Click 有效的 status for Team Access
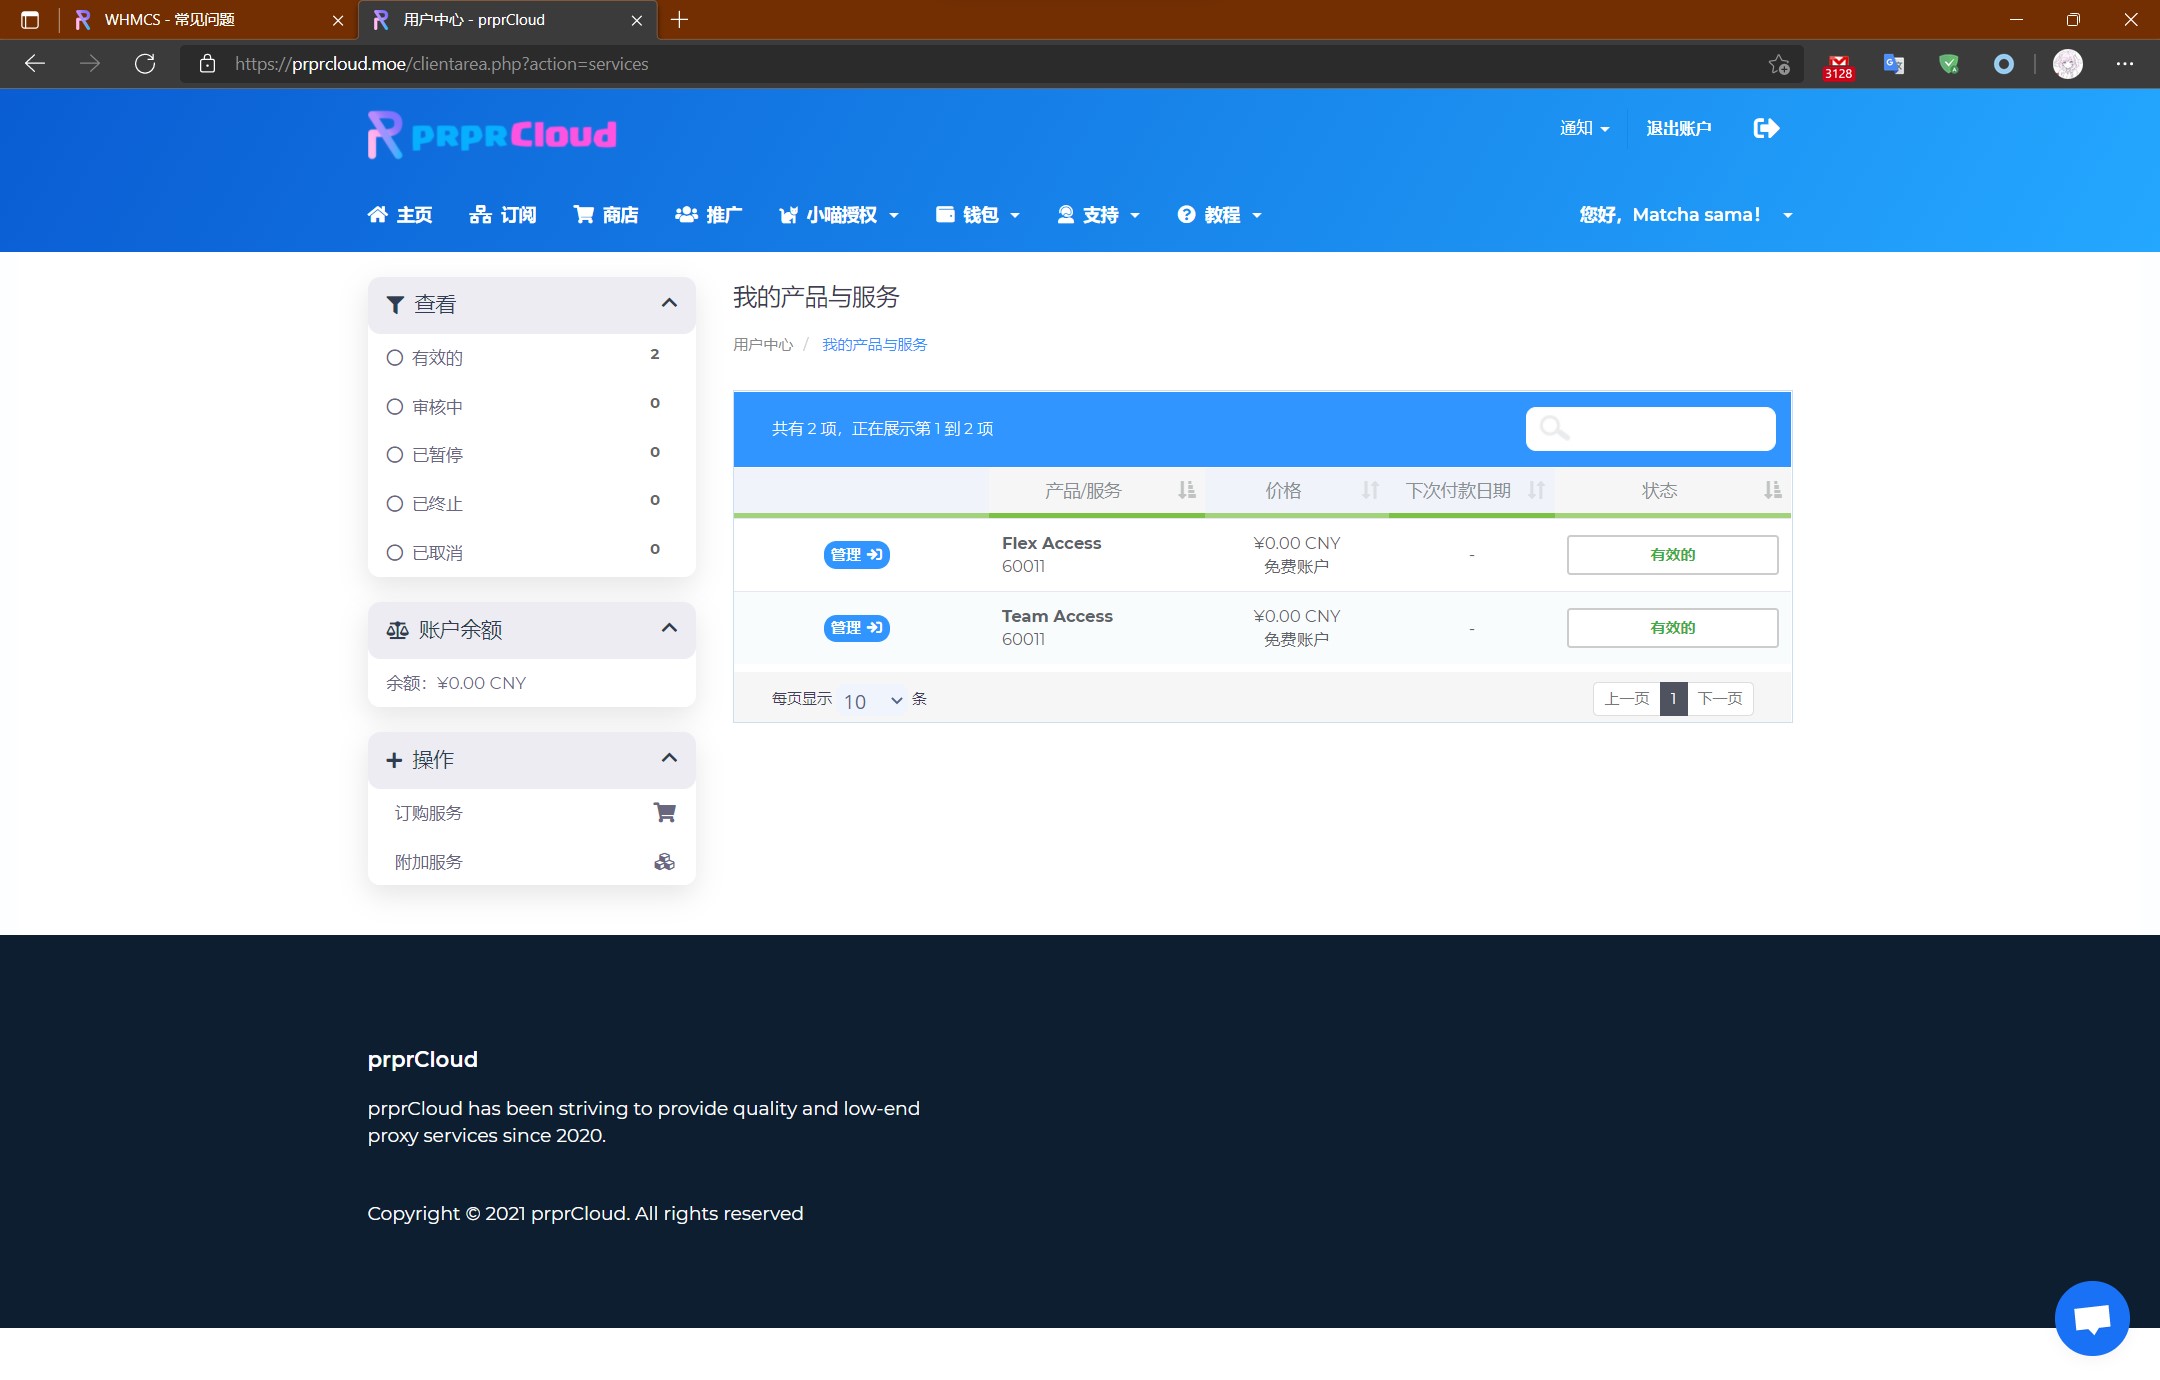Image resolution: width=2160 pixels, height=1380 pixels. click(1672, 627)
